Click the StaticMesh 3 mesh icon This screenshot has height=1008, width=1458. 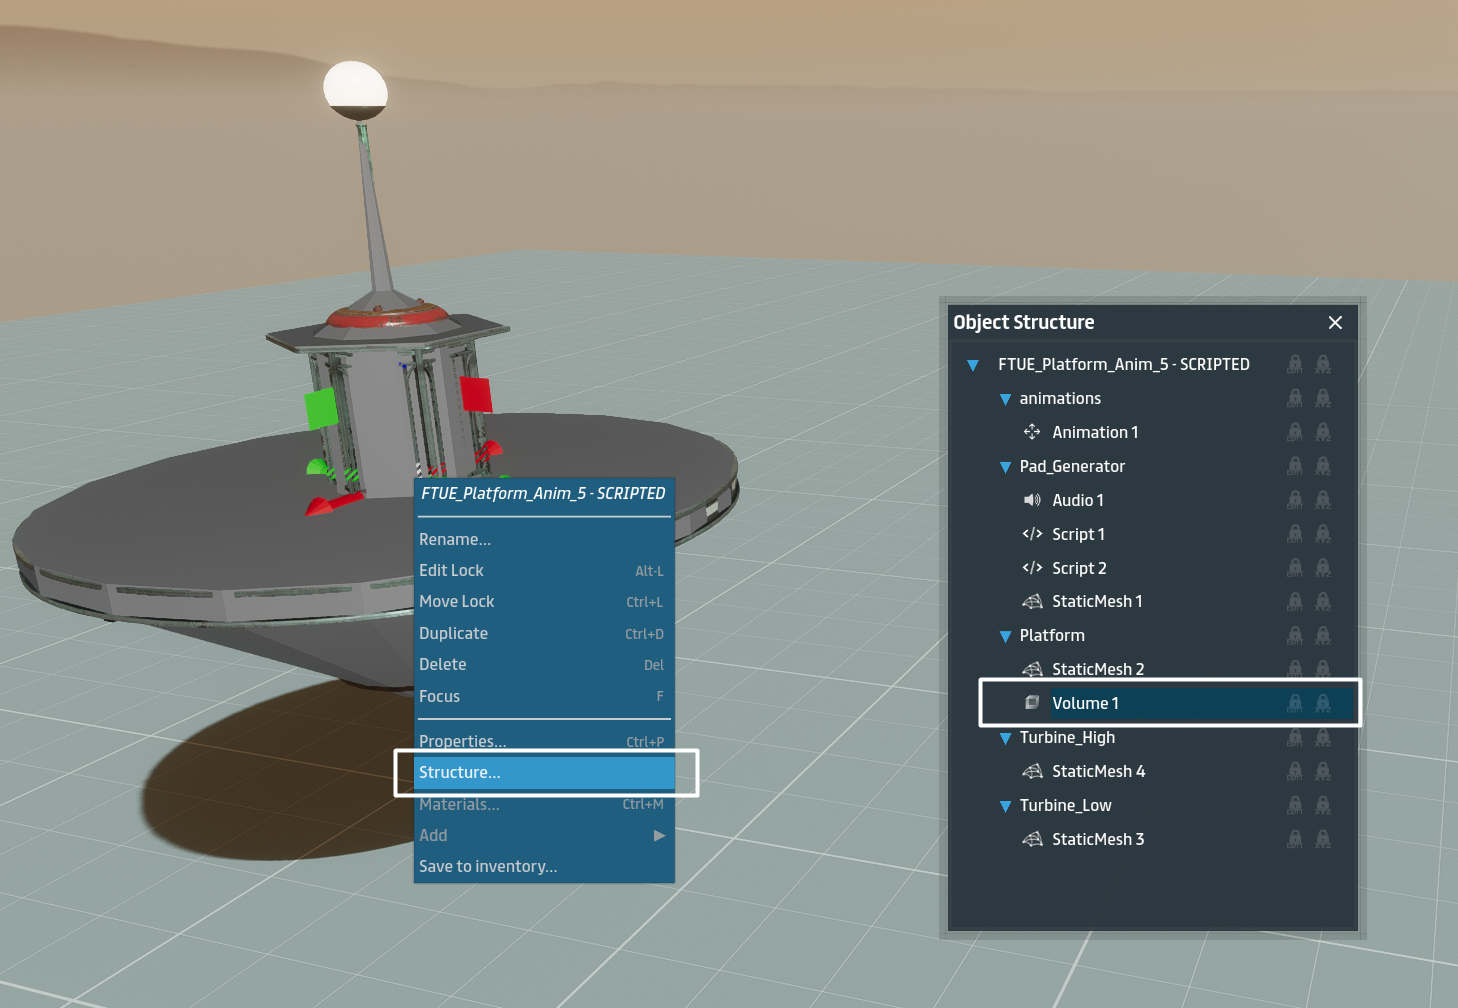[x=1032, y=839]
